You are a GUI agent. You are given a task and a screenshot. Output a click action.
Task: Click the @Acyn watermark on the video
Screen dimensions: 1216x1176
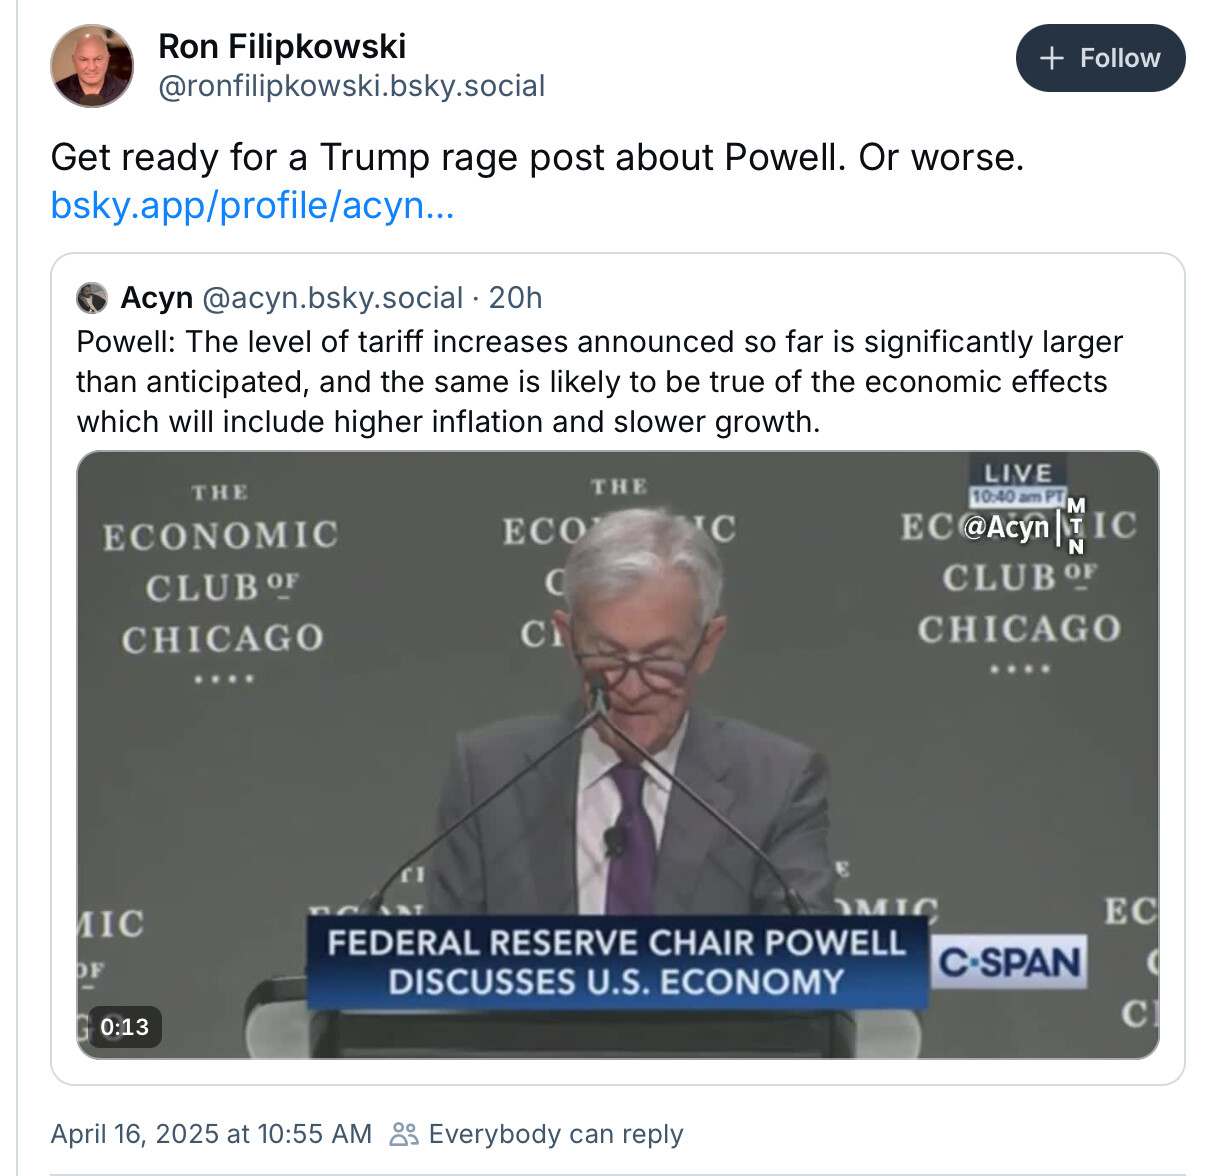pyautogui.click(x=1006, y=527)
